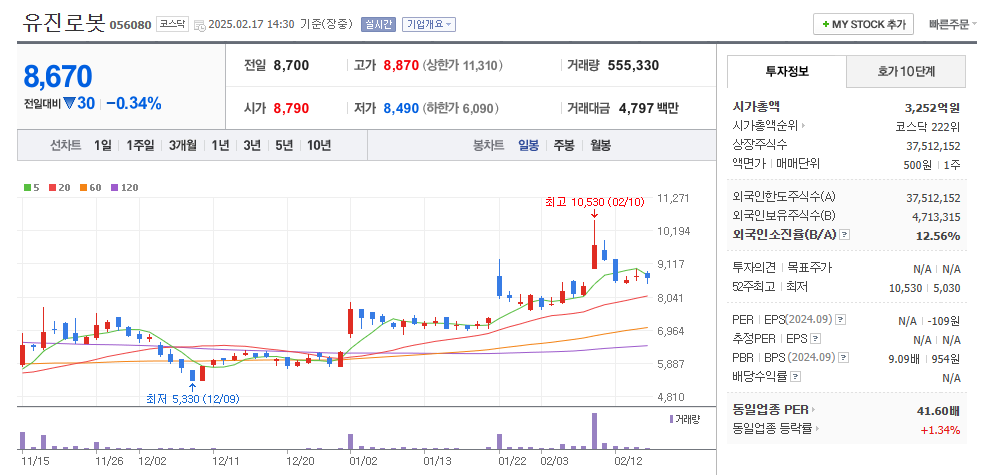Click the help icon next to 외국인소진율(B/A)
Viewport: 1000px width, 475px height.
[844, 235]
